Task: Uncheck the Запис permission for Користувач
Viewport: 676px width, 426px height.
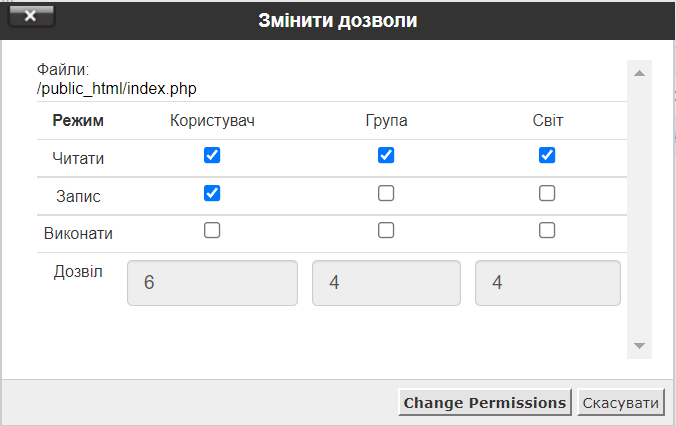Action: [212, 193]
